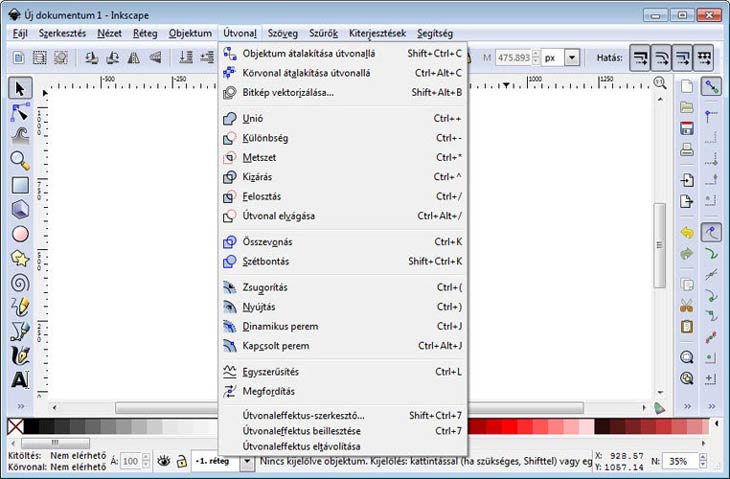This screenshot has height=479, width=730.
Task: Open the px unit dropdown
Action: coord(571,58)
